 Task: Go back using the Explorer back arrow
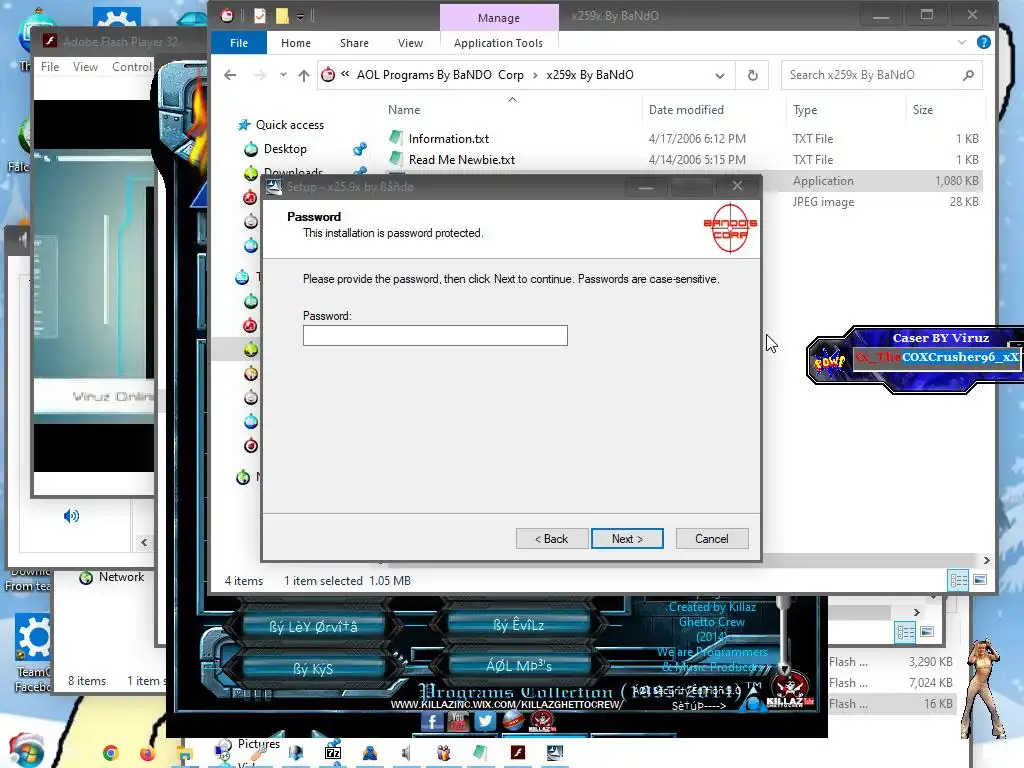click(x=230, y=75)
